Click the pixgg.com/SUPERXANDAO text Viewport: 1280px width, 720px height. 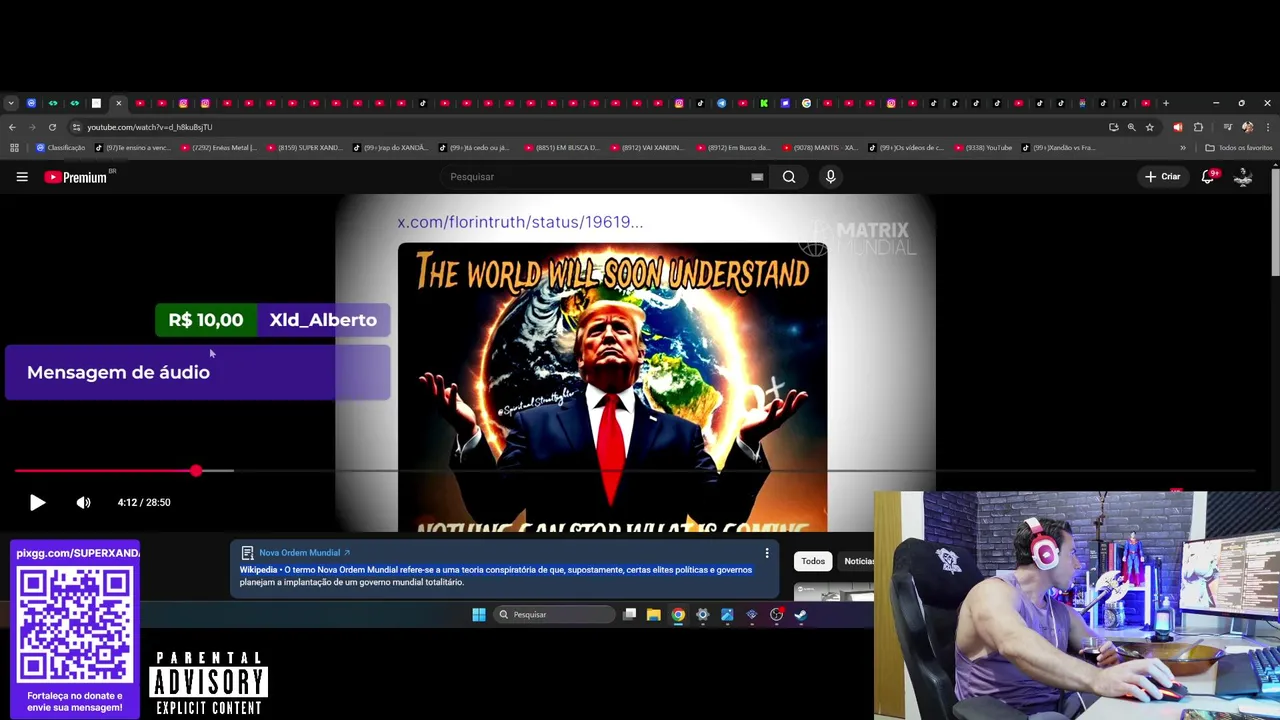77,553
